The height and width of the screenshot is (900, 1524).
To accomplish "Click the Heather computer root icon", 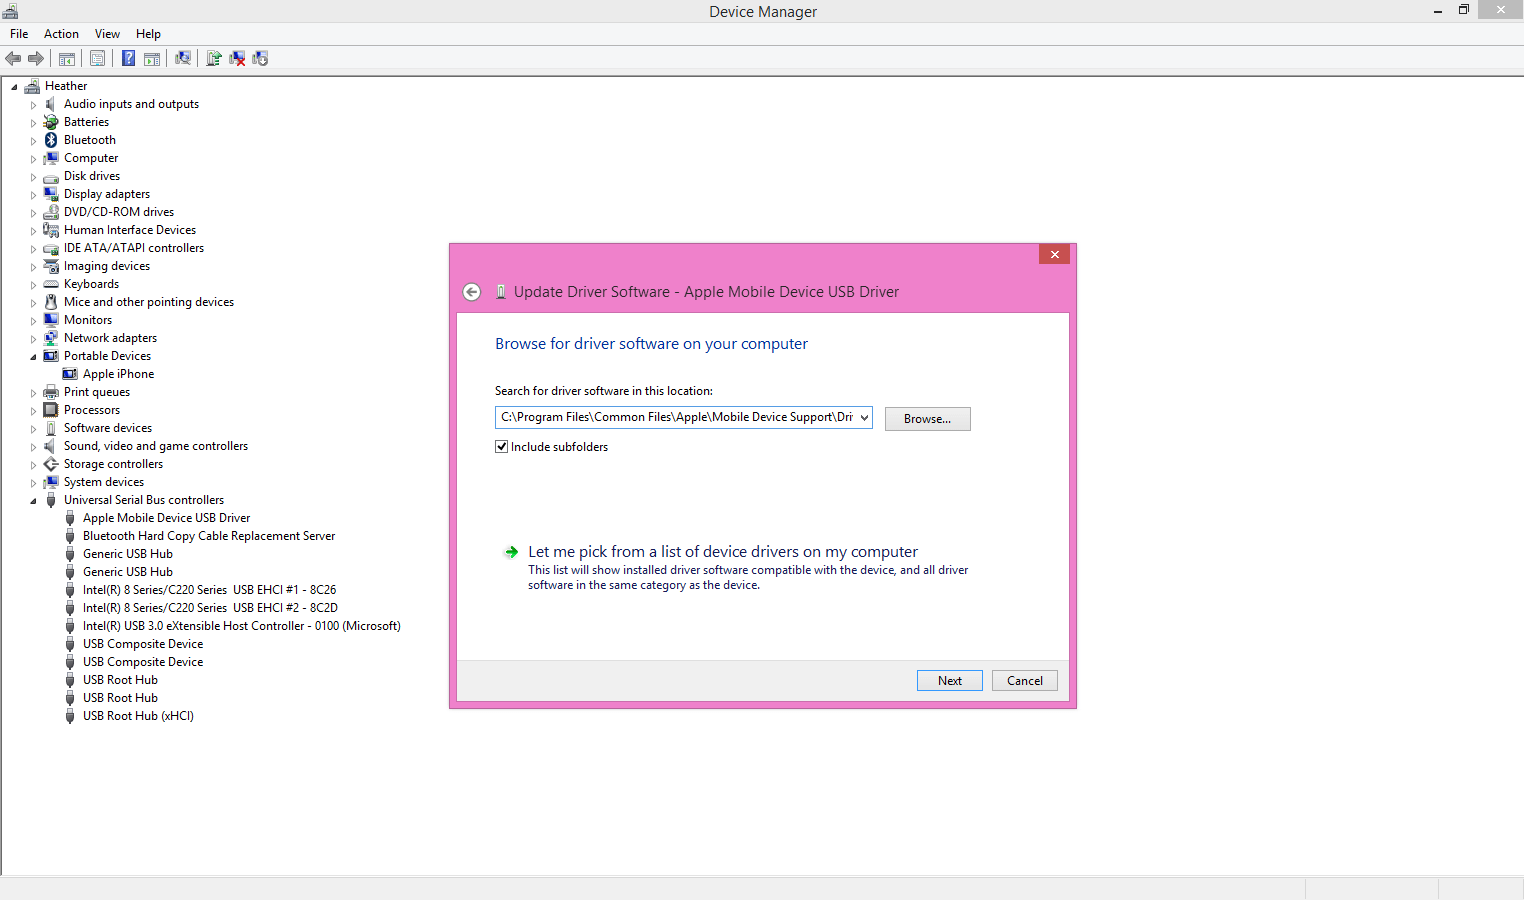I will (32, 86).
